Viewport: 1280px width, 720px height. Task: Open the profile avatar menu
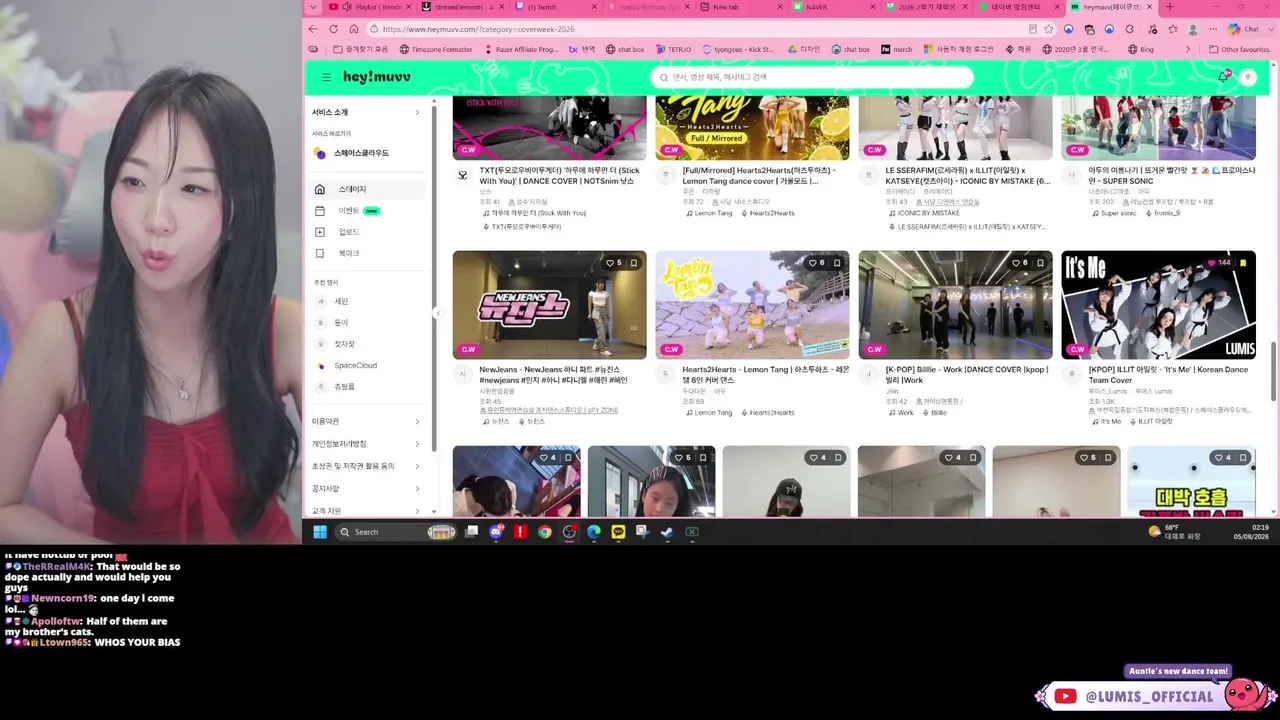[1247, 77]
